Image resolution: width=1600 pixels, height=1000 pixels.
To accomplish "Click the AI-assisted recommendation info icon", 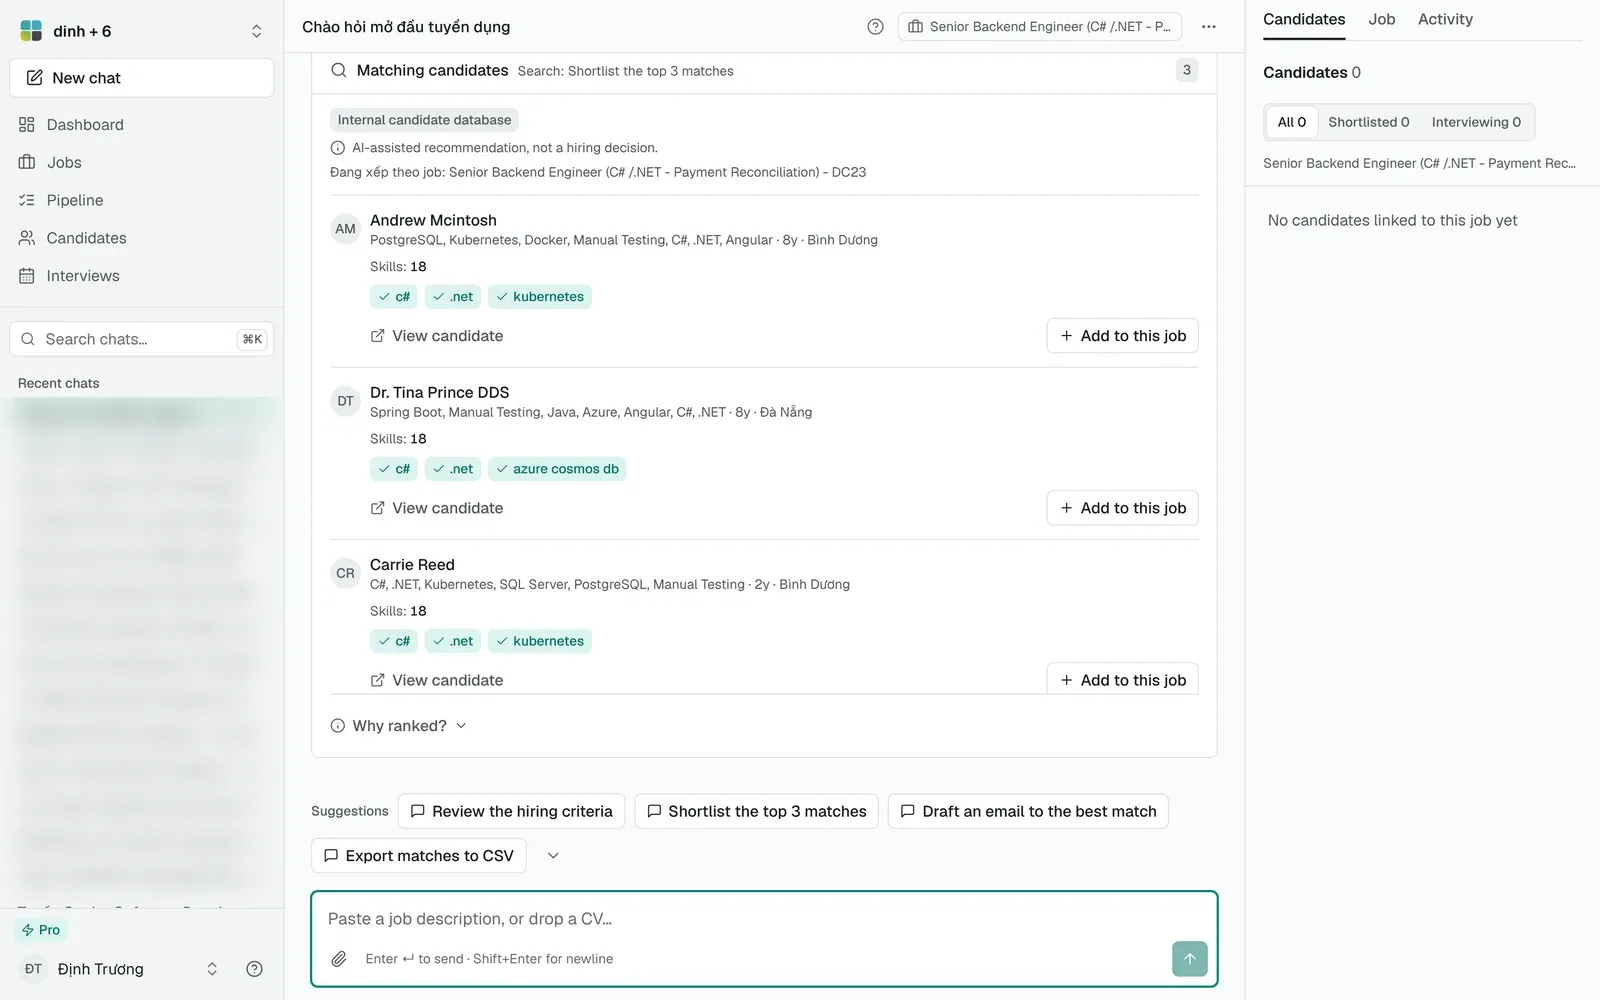I will (338, 148).
